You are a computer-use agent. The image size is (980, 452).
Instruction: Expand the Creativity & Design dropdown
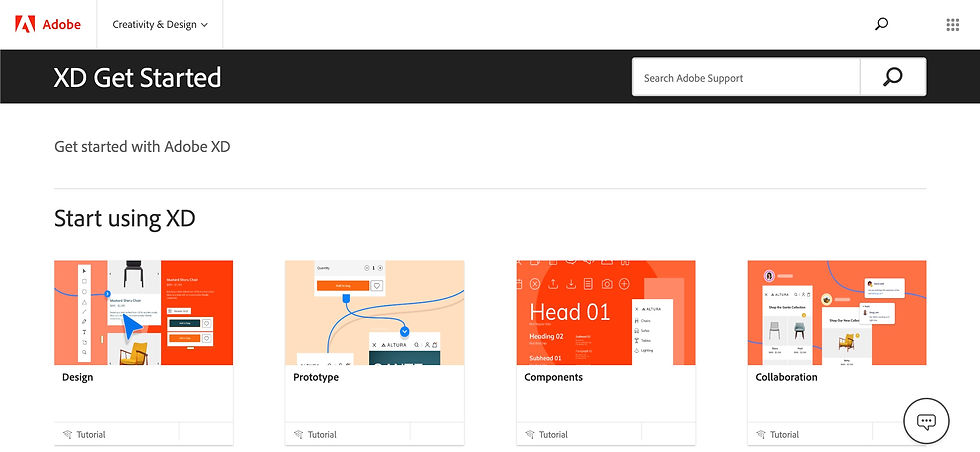point(160,24)
